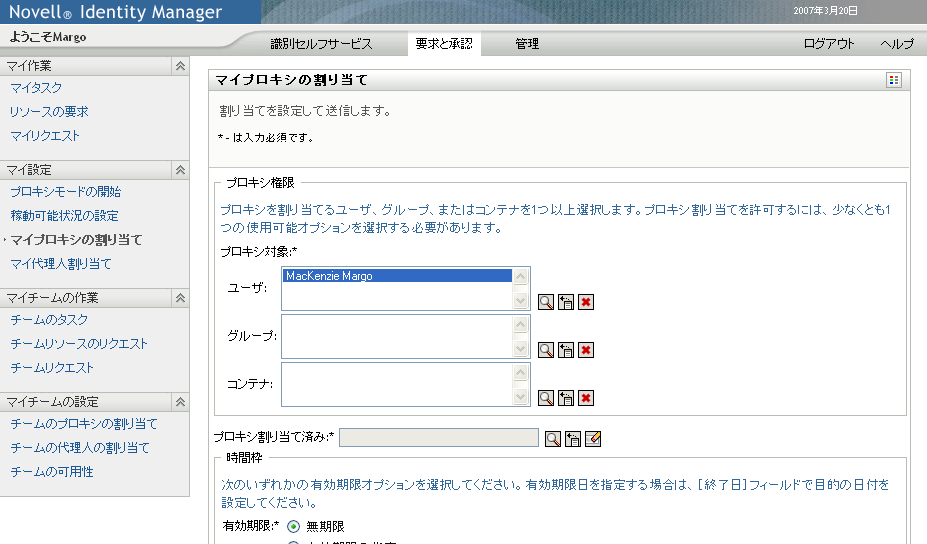Collapse the マイ作業 sidebar section
The height and width of the screenshot is (544, 927).
pos(180,66)
